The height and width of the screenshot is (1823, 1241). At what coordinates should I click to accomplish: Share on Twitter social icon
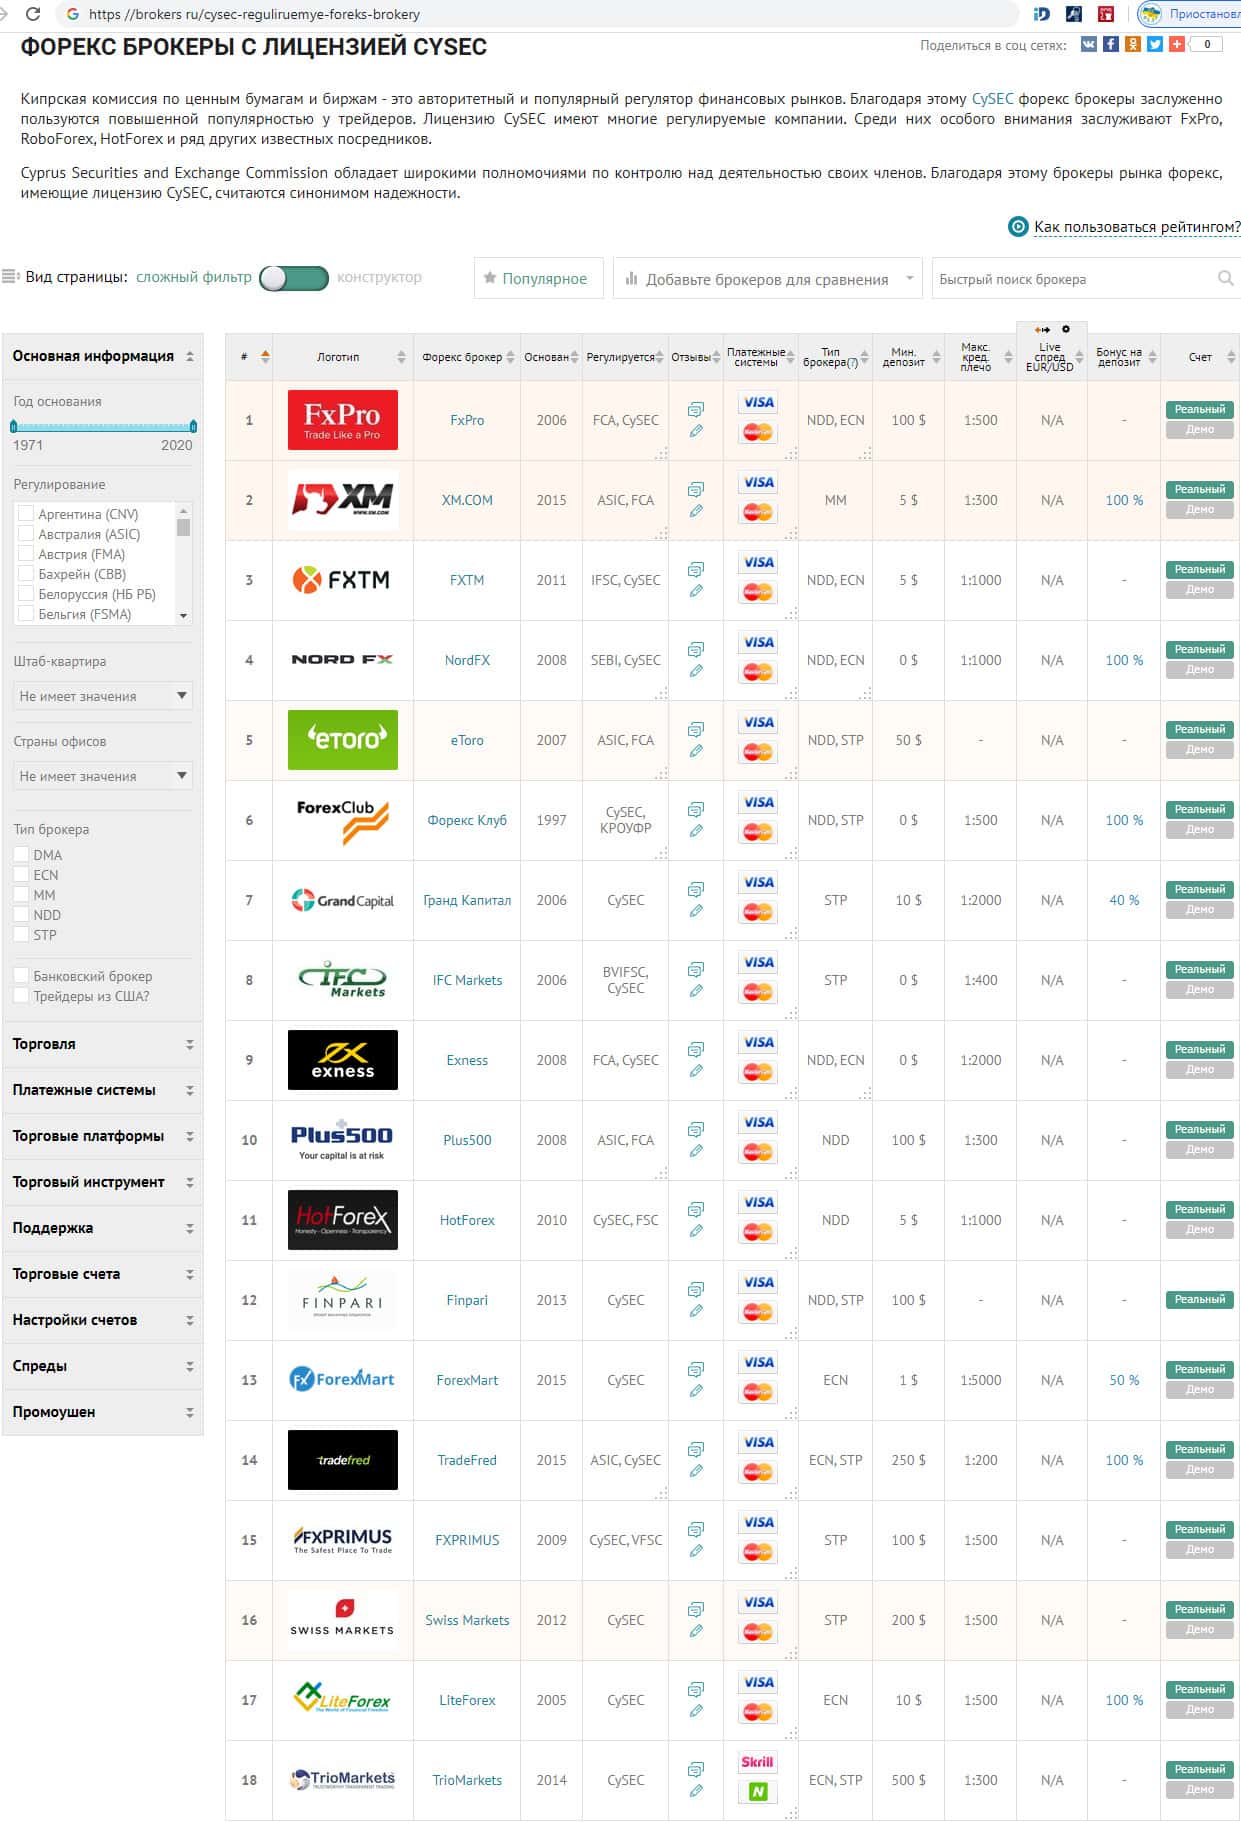(1155, 44)
